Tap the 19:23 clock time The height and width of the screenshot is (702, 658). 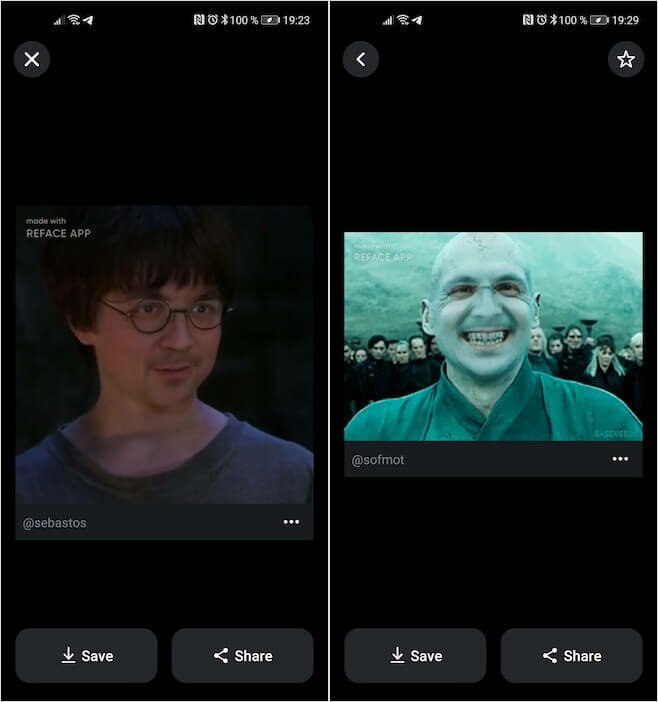click(296, 20)
